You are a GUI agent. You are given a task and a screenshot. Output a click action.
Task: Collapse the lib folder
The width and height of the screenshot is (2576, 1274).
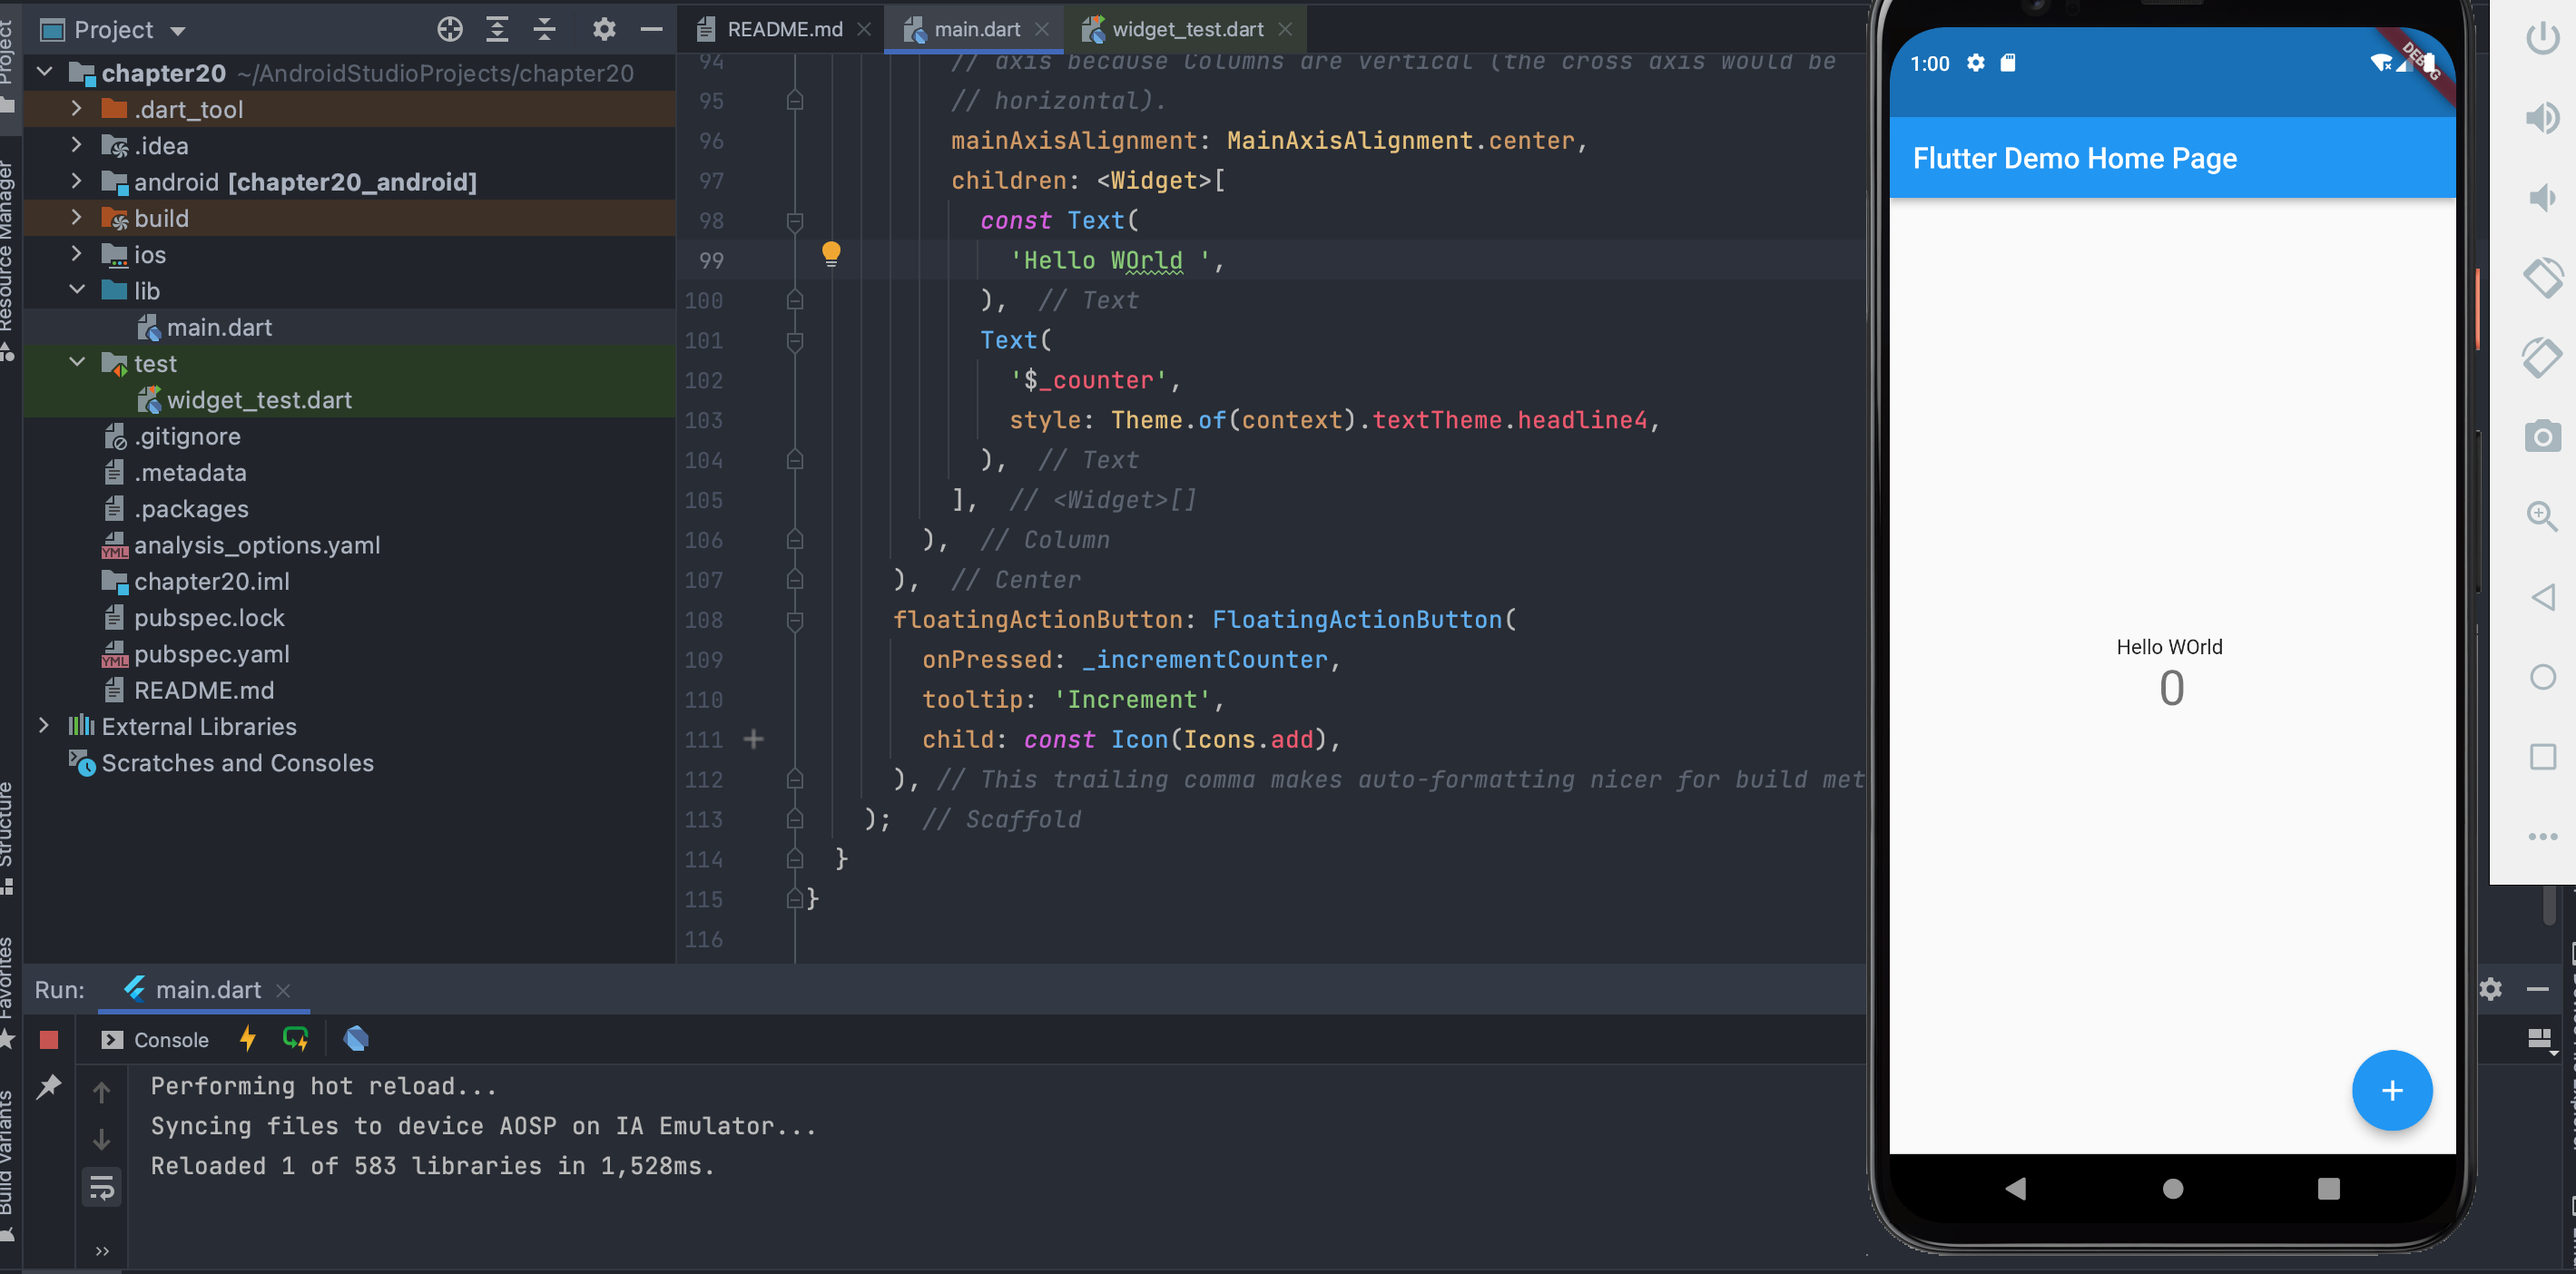76,290
